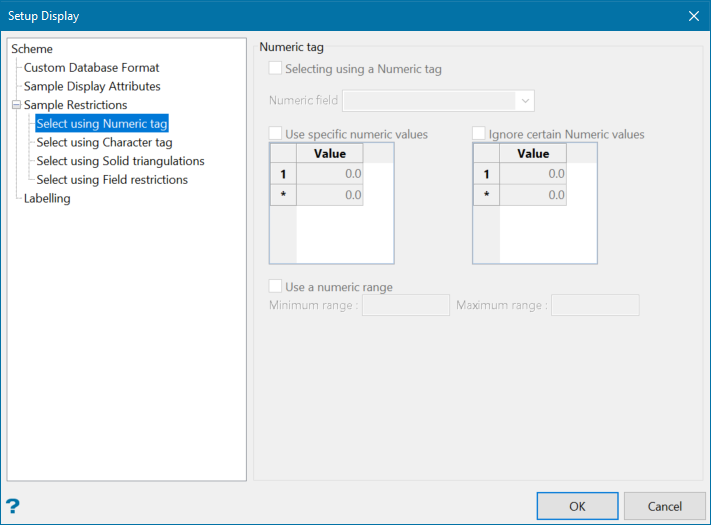Screen dimensions: 711x525
Task: Check Ignore certain Numeric values option
Action: [479, 134]
